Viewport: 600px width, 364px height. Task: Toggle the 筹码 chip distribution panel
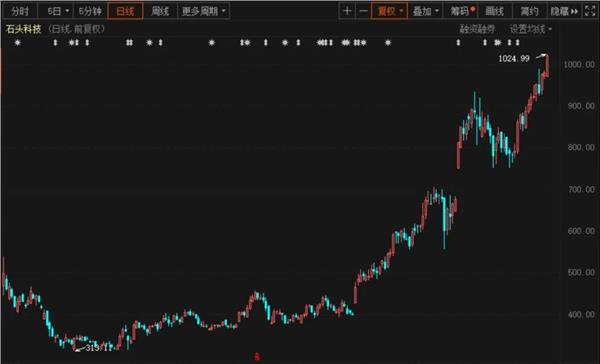click(x=460, y=11)
